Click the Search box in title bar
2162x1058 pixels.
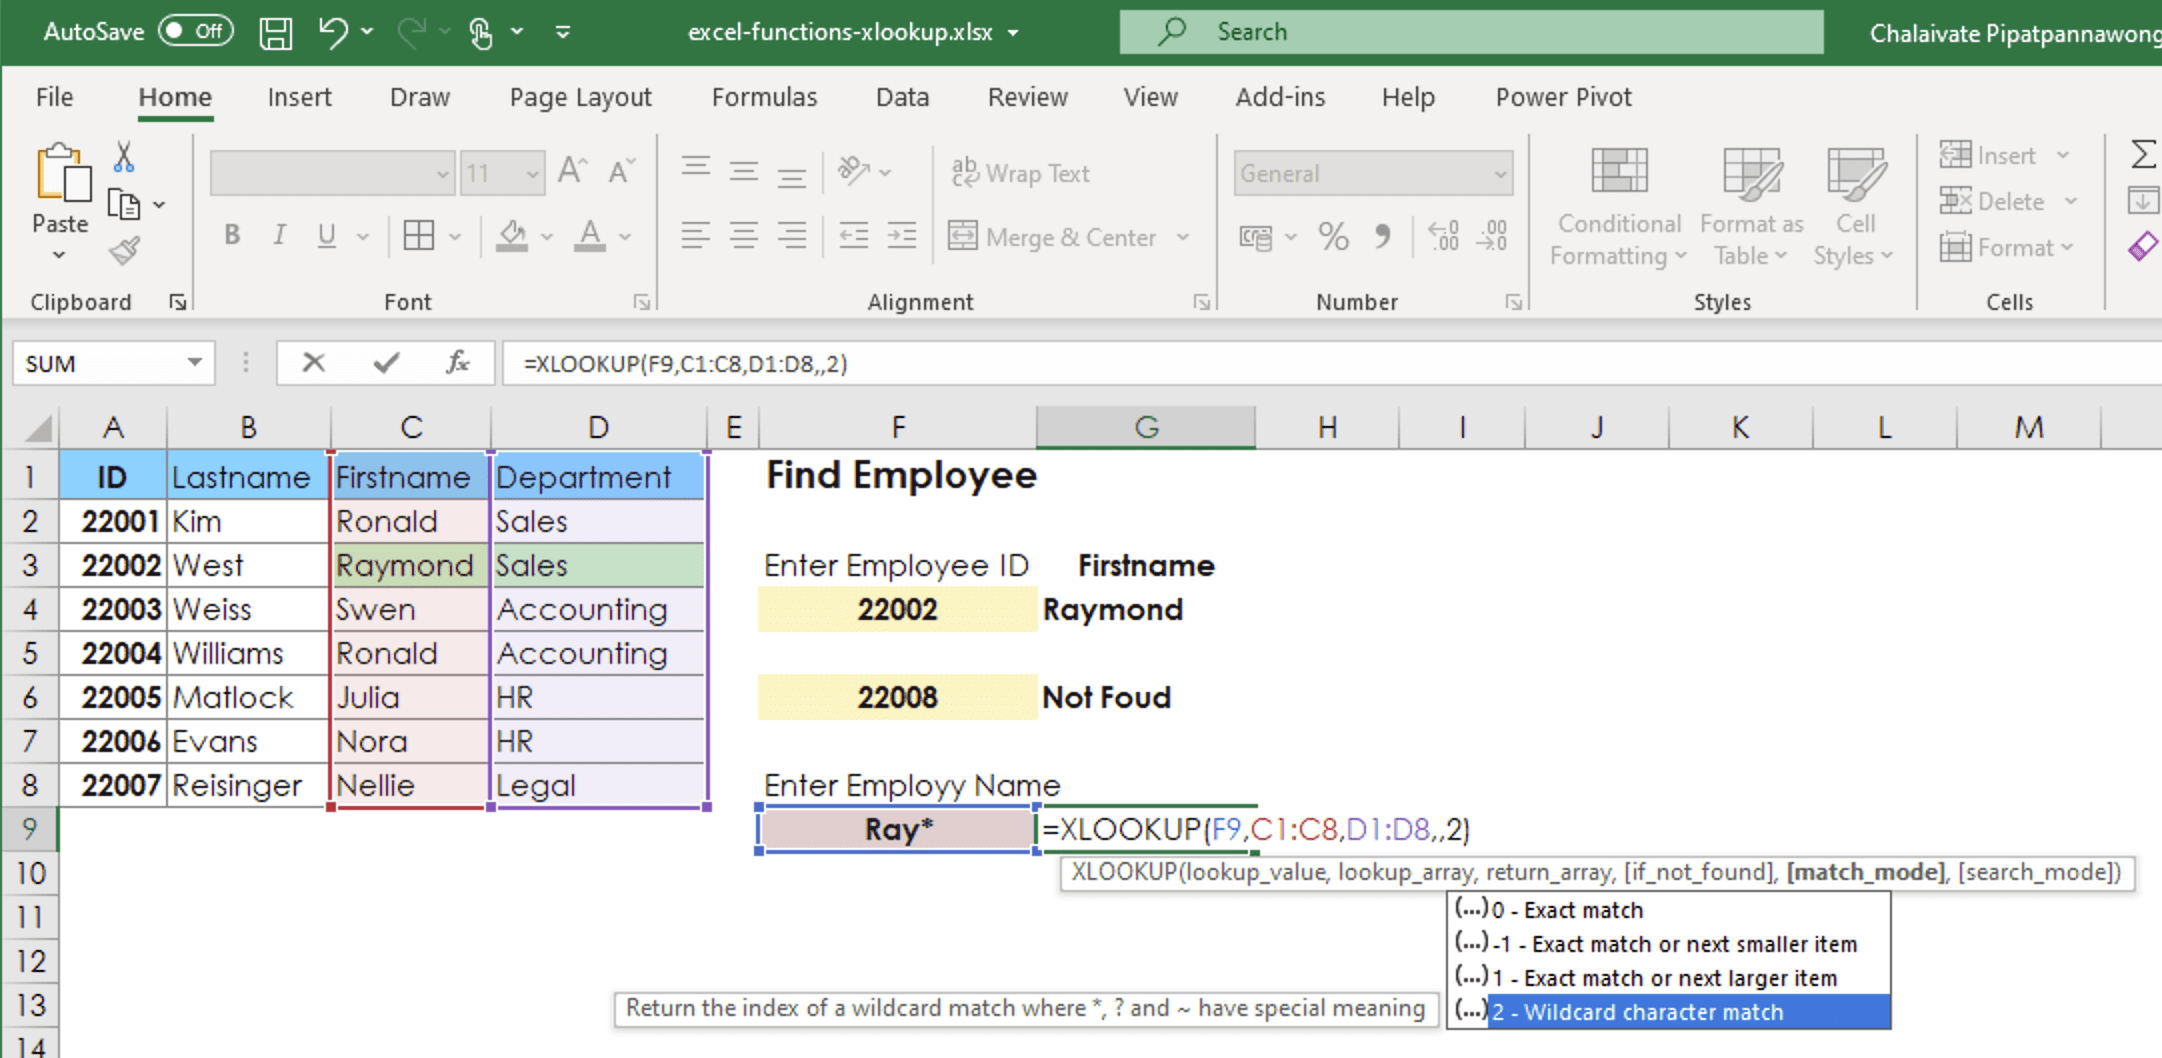coord(1470,32)
